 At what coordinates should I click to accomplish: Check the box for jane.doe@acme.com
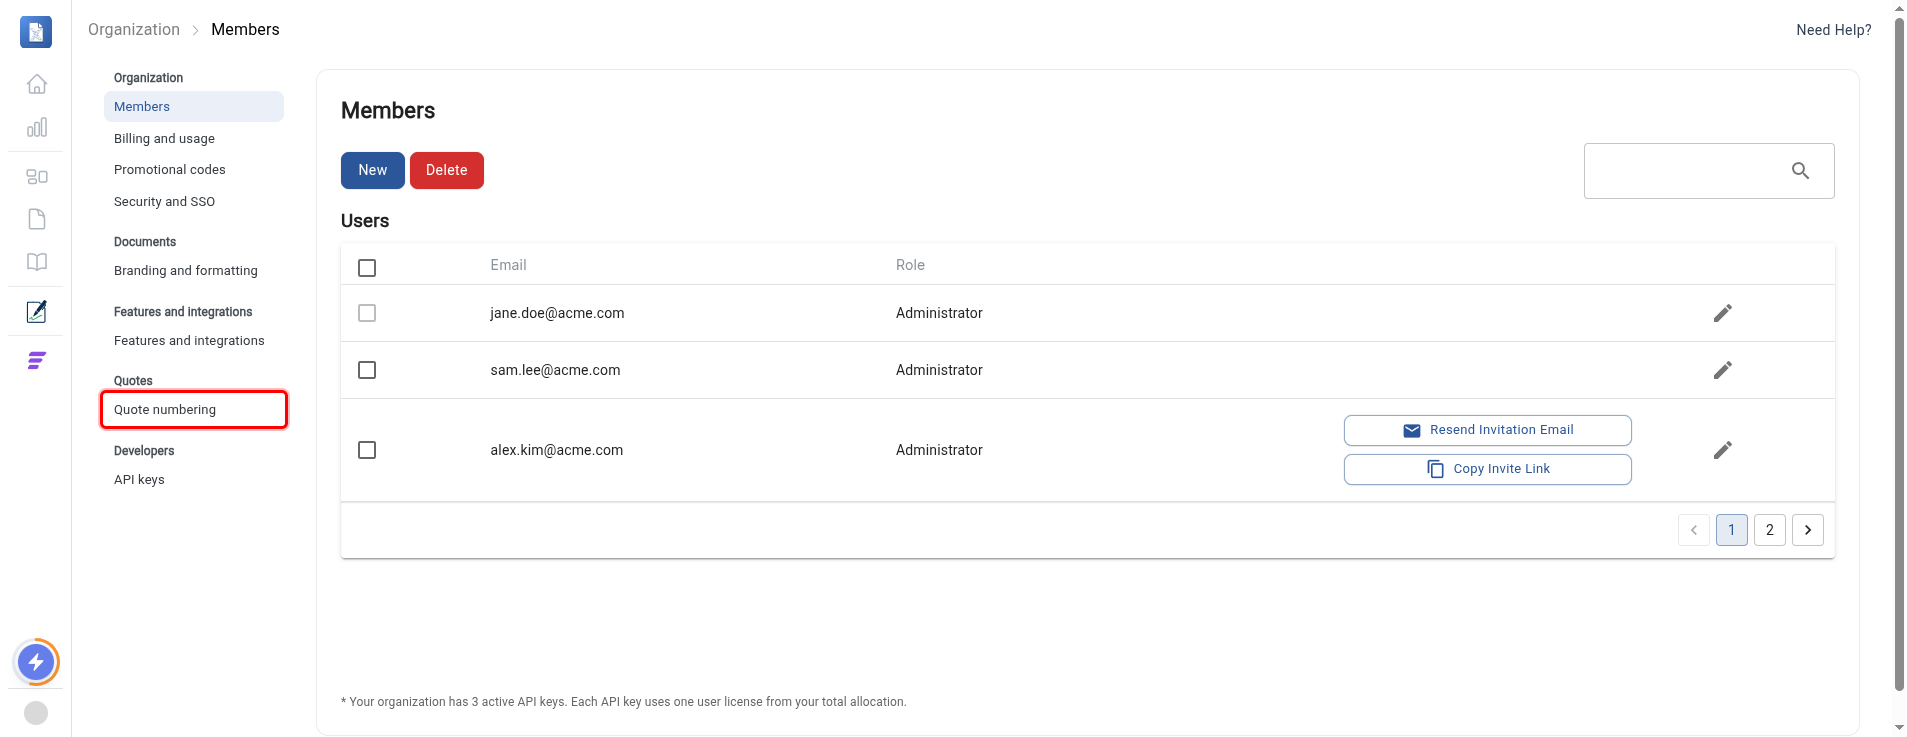367,313
